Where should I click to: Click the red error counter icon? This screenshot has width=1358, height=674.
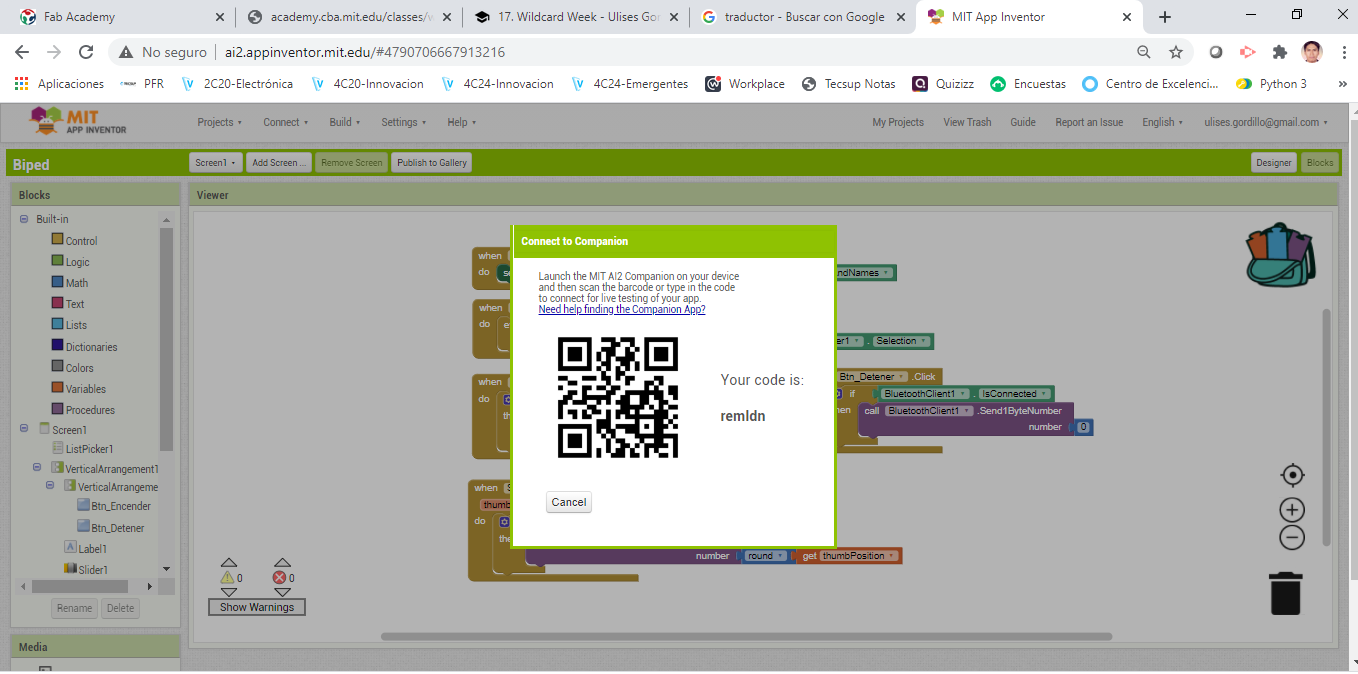279,578
